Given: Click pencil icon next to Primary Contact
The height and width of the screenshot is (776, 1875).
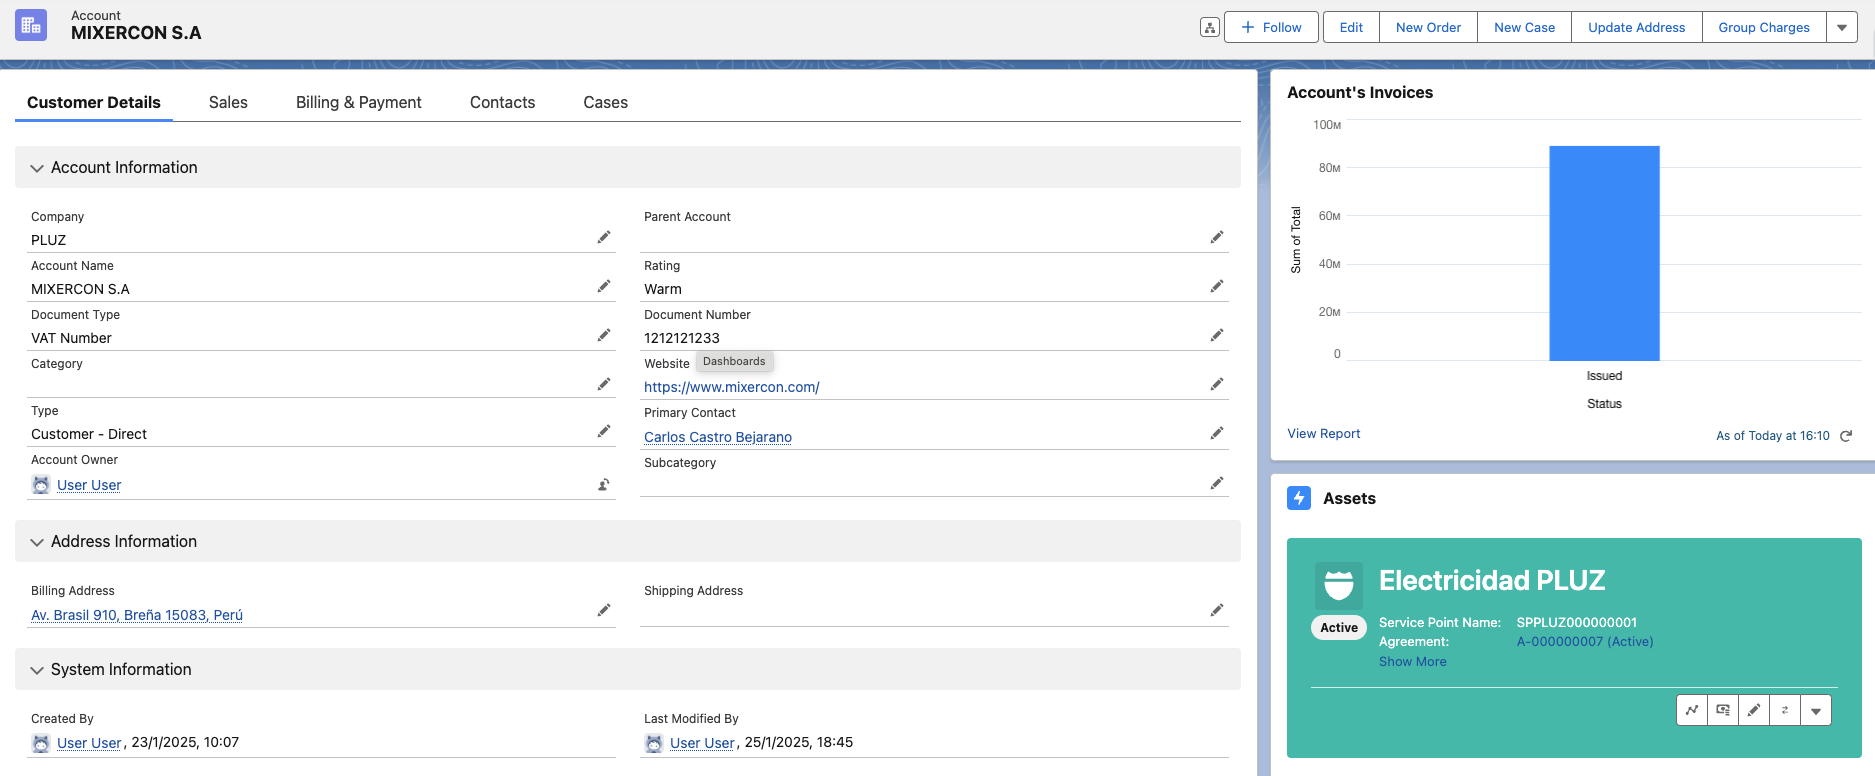Looking at the screenshot, I should pos(1217,433).
